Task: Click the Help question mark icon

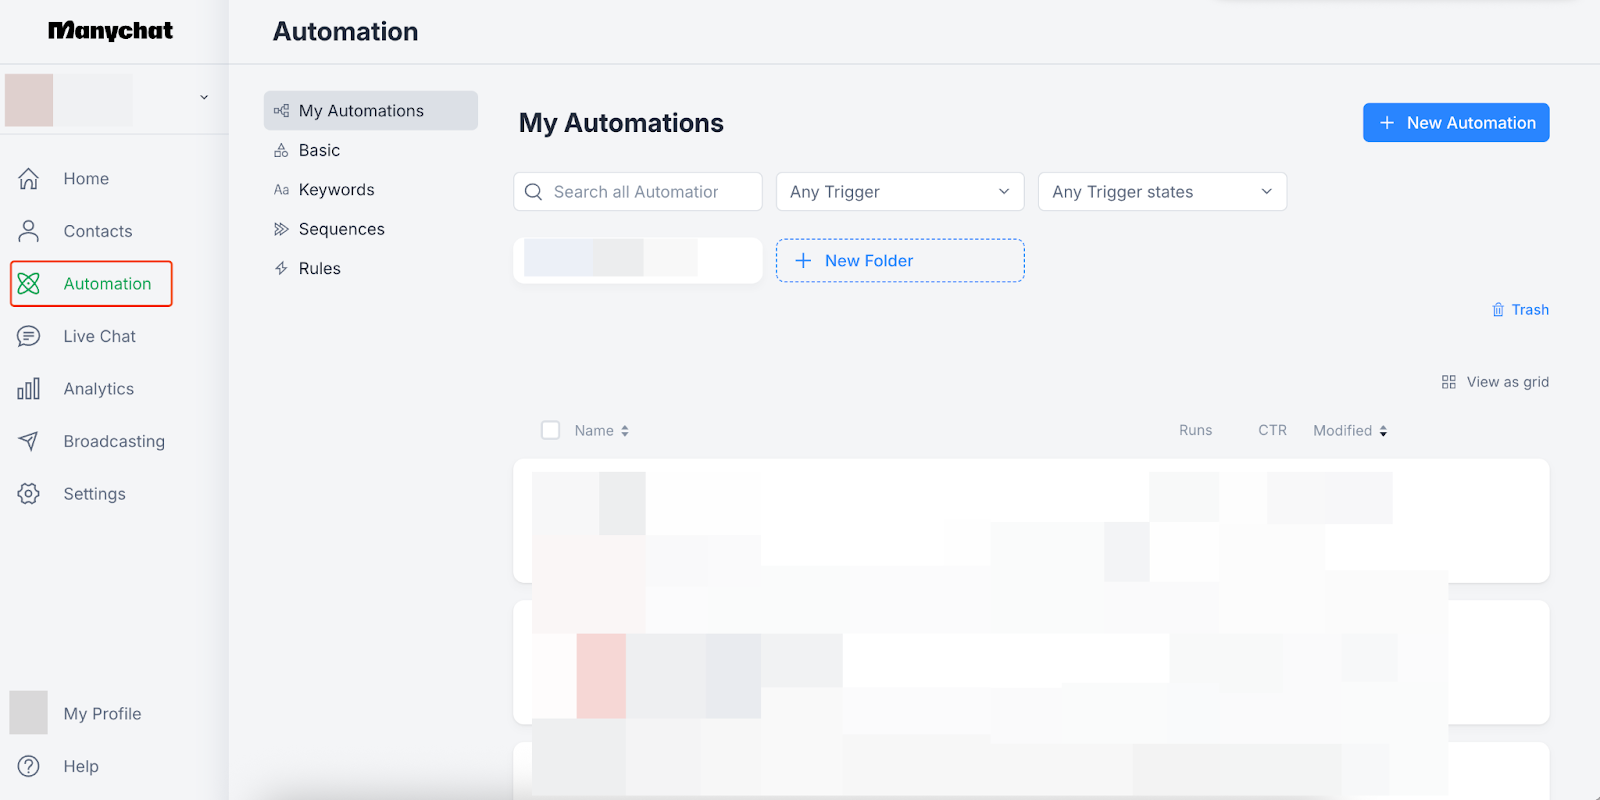Action: click(x=29, y=766)
